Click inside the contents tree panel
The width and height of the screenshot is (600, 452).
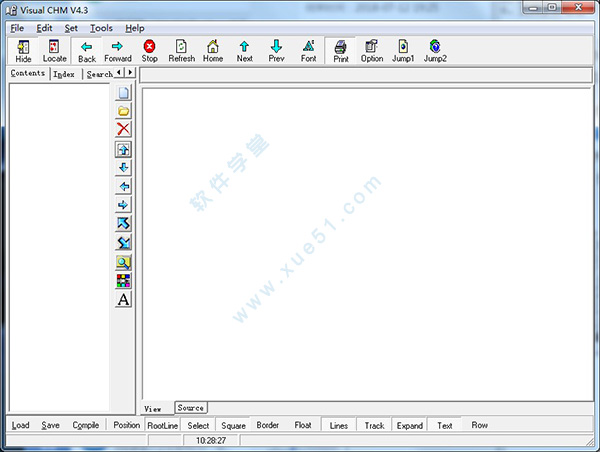coord(60,248)
